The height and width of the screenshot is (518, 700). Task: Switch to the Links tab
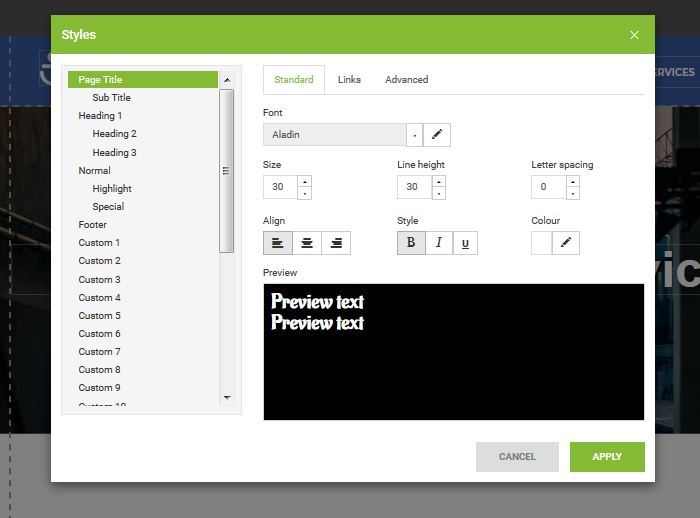[x=349, y=80]
